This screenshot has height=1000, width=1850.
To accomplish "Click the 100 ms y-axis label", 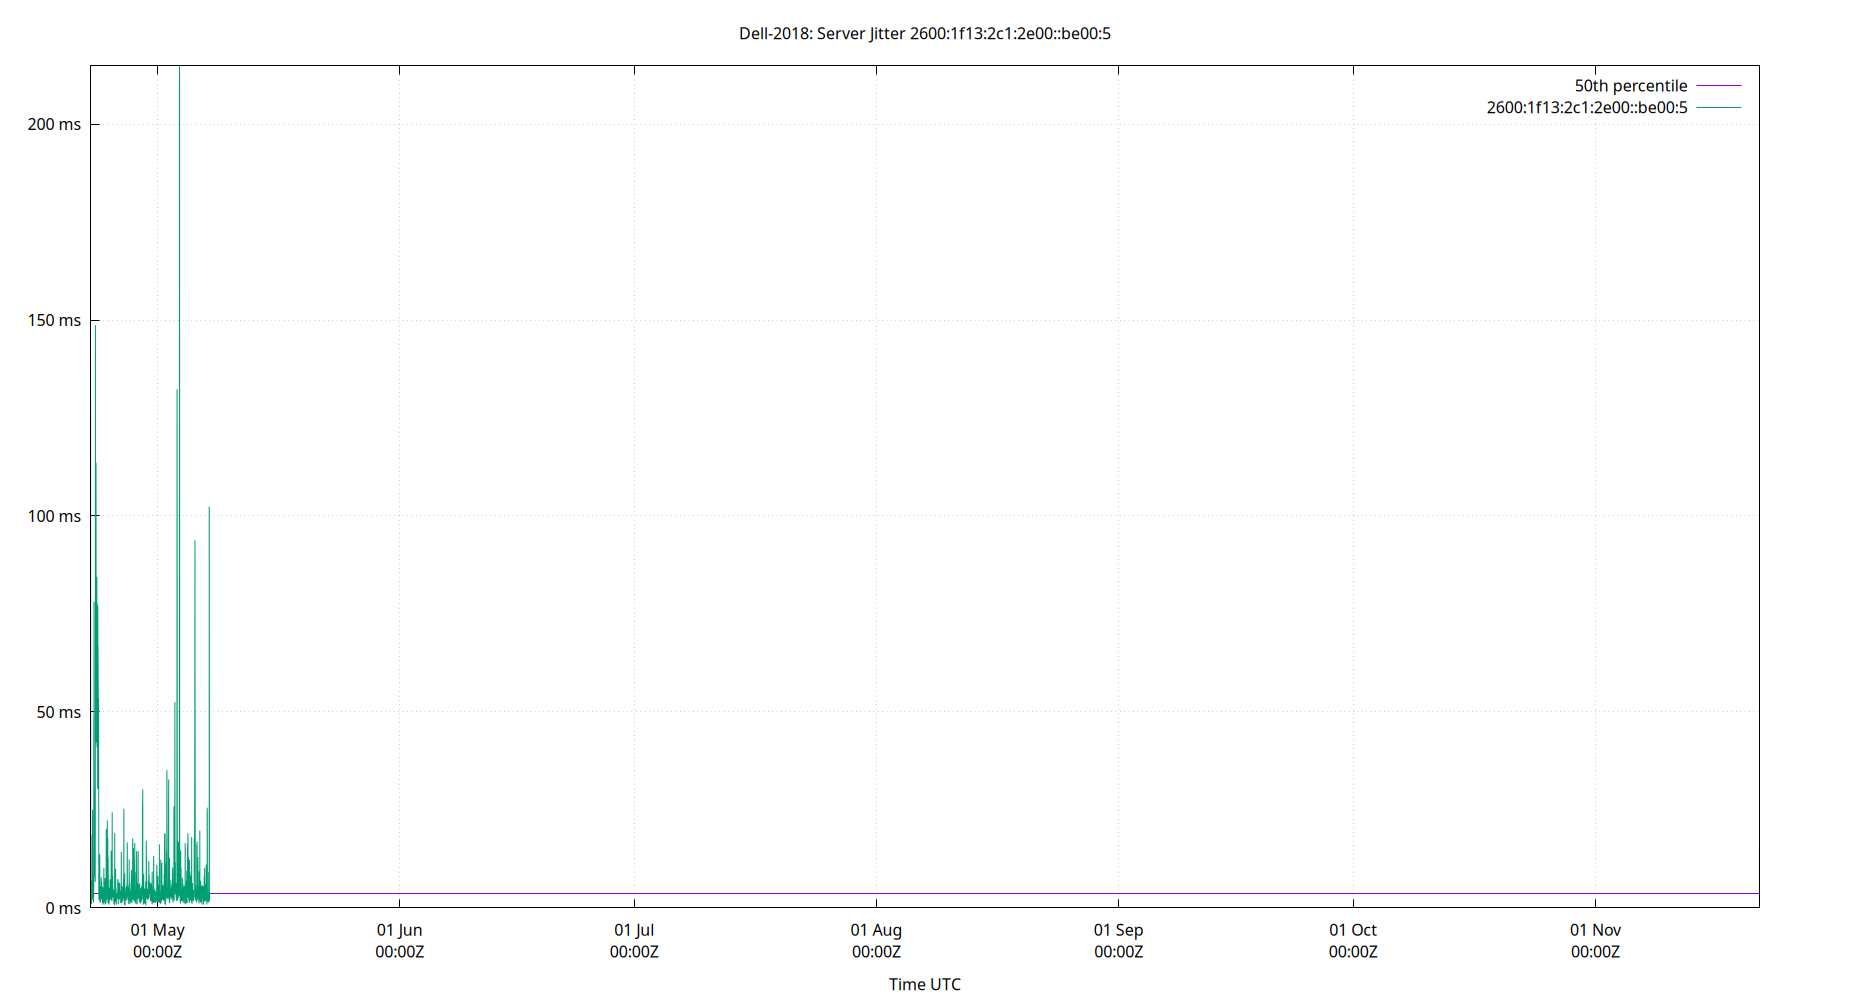I will 55,516.
